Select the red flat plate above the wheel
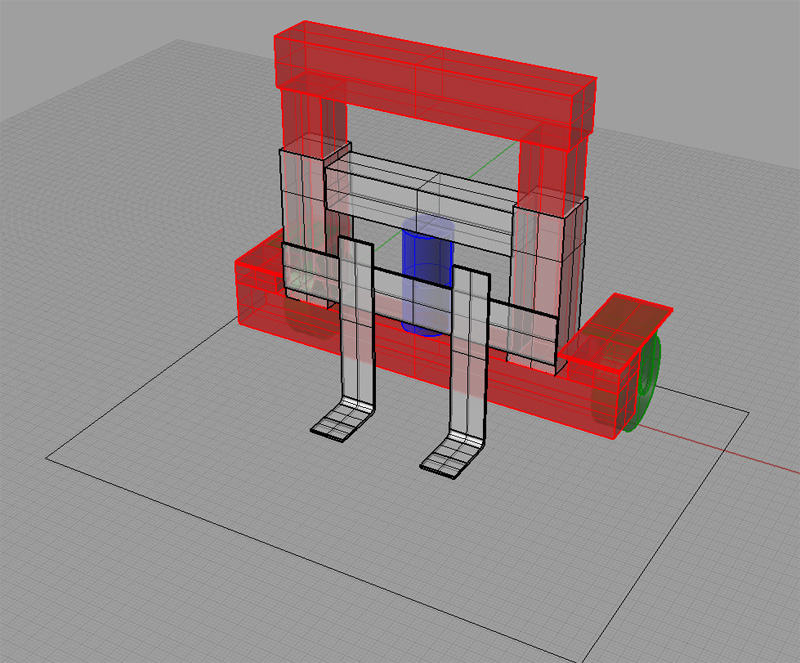This screenshot has width=800, height=663. (615, 331)
